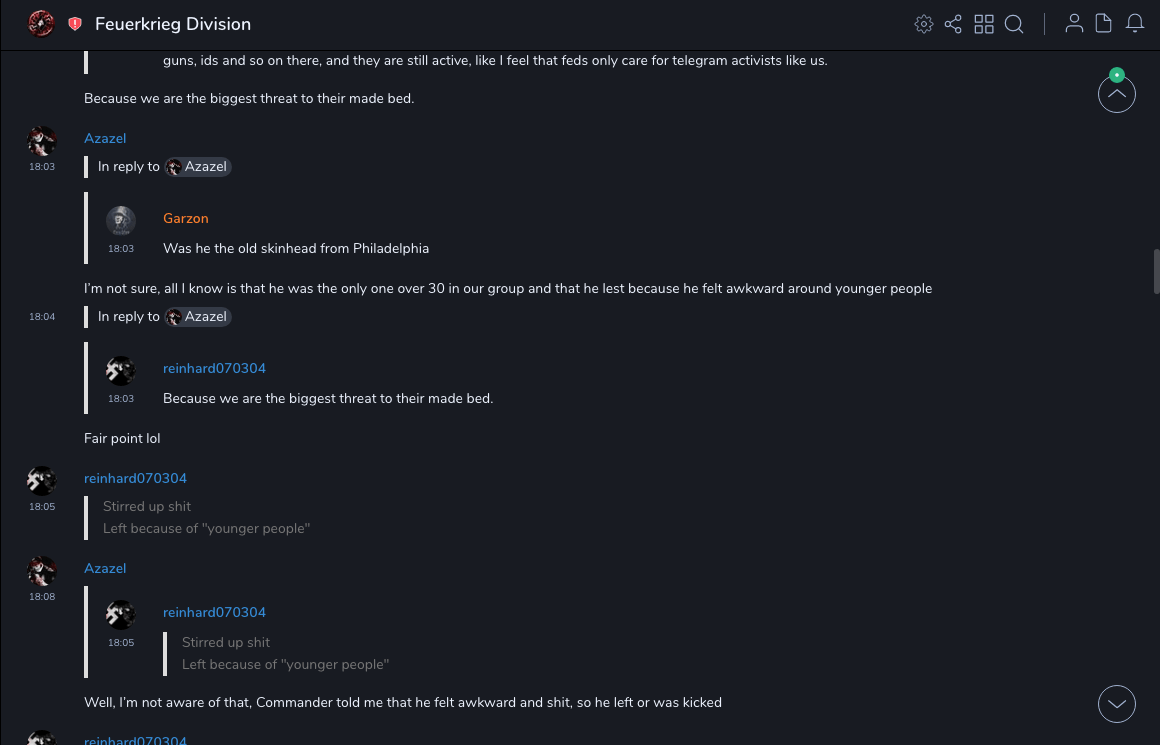Open the settings gear icon
1160x745 pixels.
point(924,24)
